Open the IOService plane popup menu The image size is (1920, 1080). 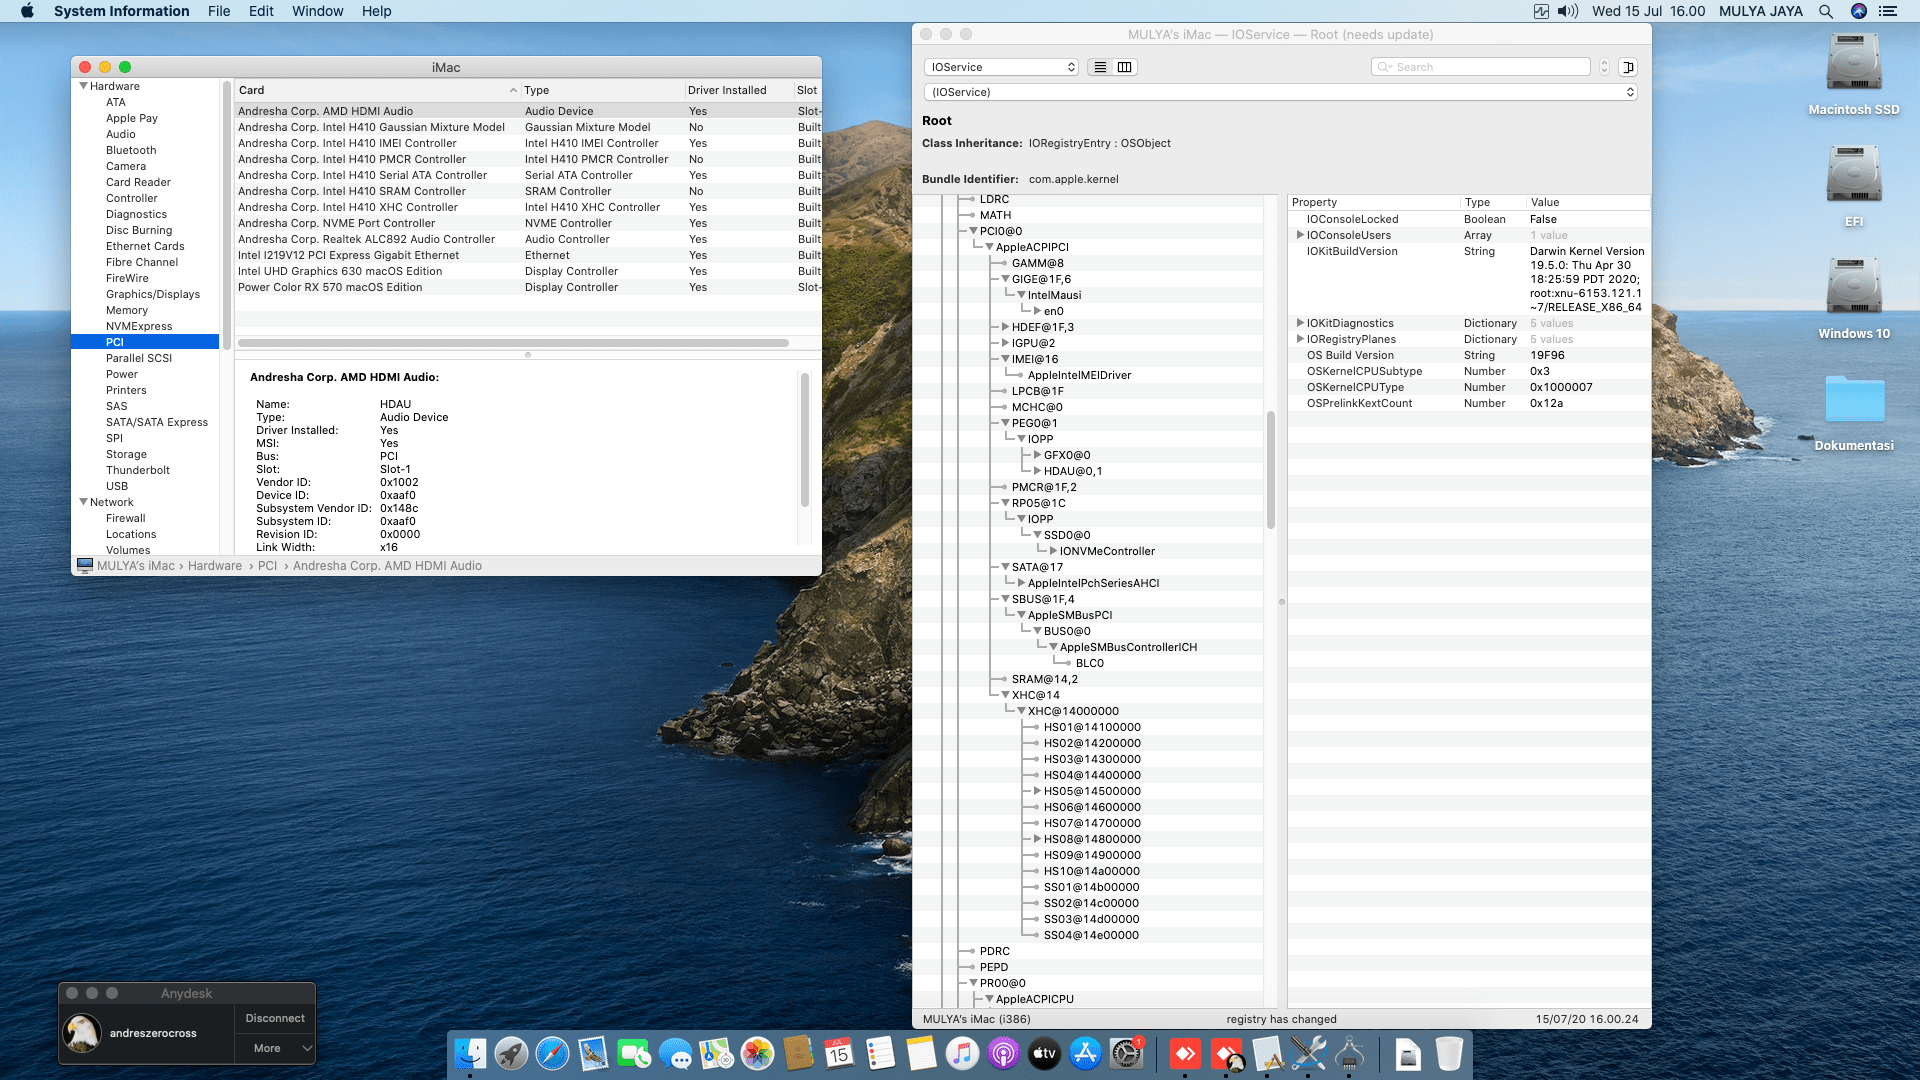(x=1001, y=67)
